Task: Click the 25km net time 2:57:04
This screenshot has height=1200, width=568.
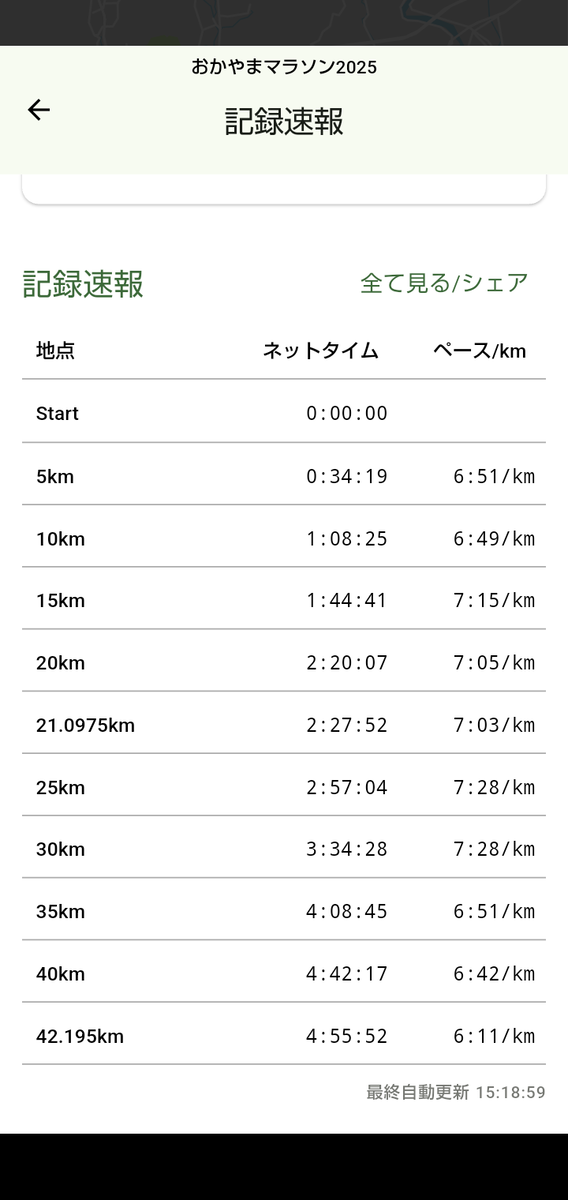Action: 347,787
